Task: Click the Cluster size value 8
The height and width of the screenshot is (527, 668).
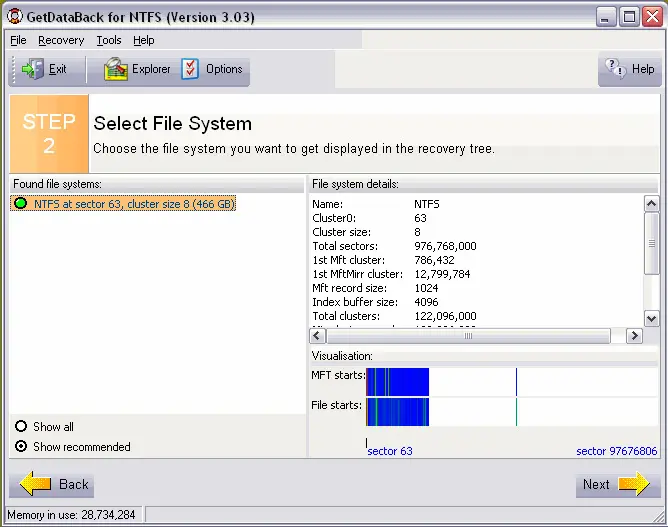Action: (417, 232)
